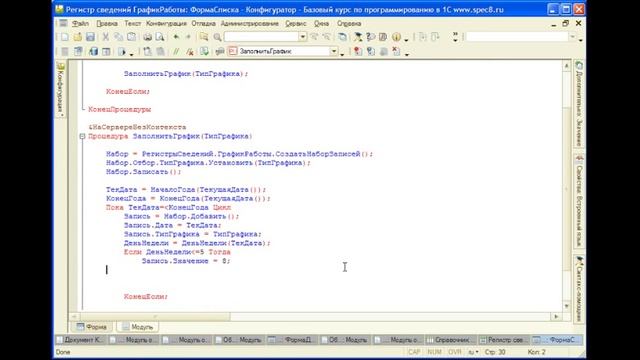
Task: Open the Отладка menu
Action: coord(203,24)
